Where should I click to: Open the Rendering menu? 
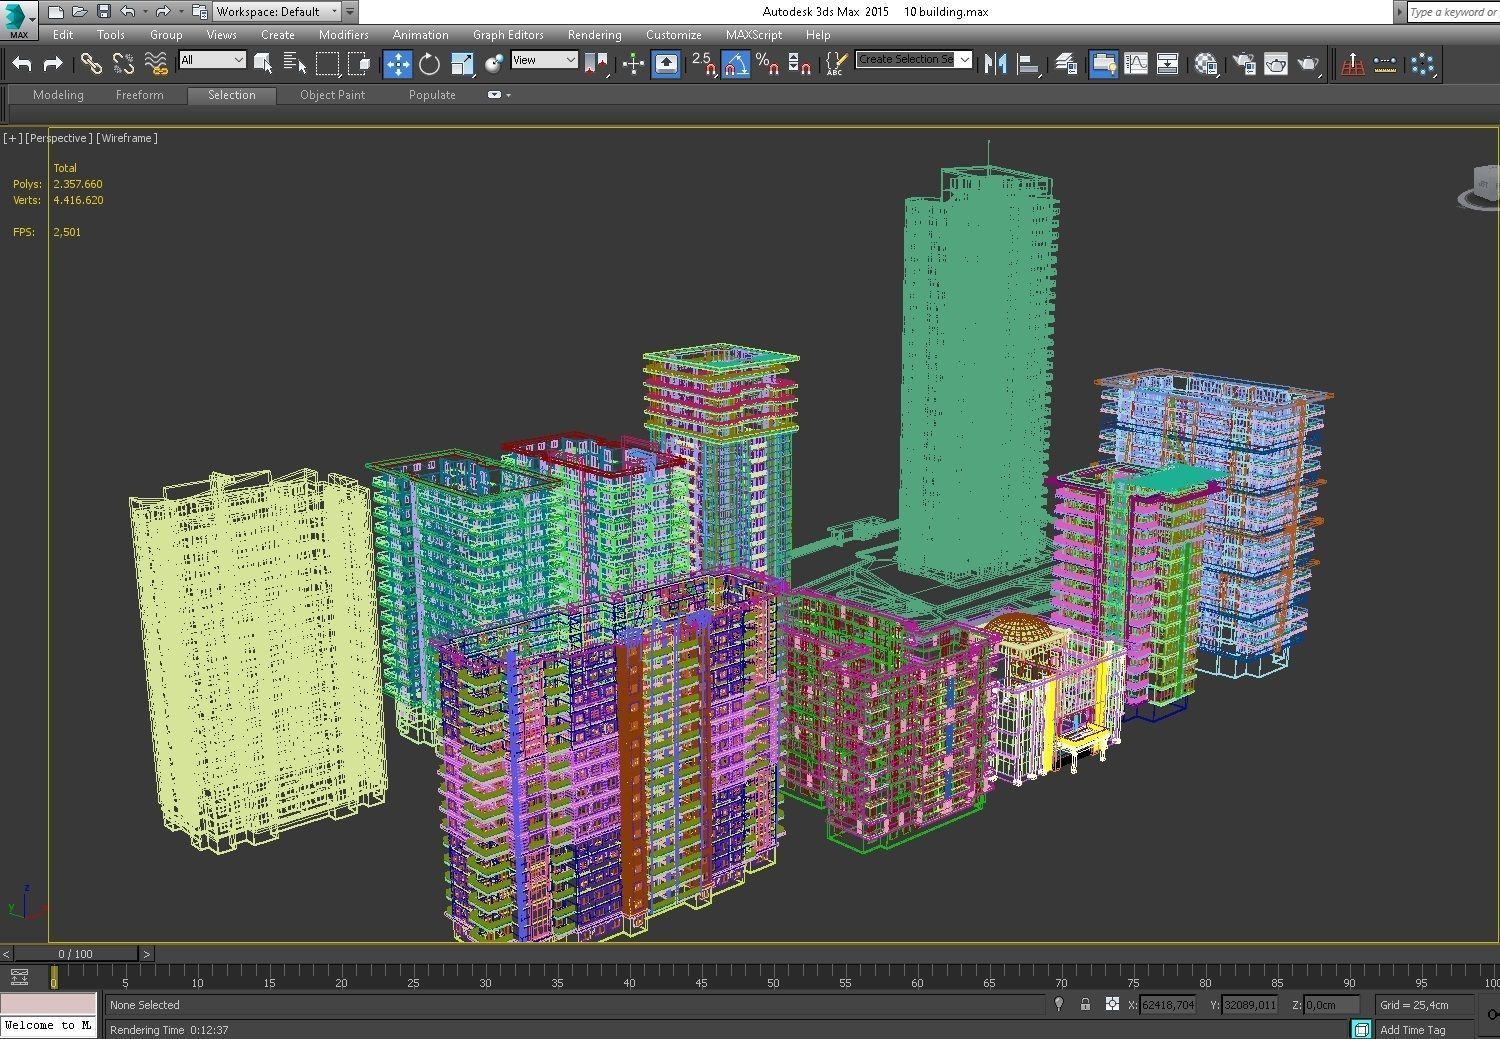click(x=594, y=35)
